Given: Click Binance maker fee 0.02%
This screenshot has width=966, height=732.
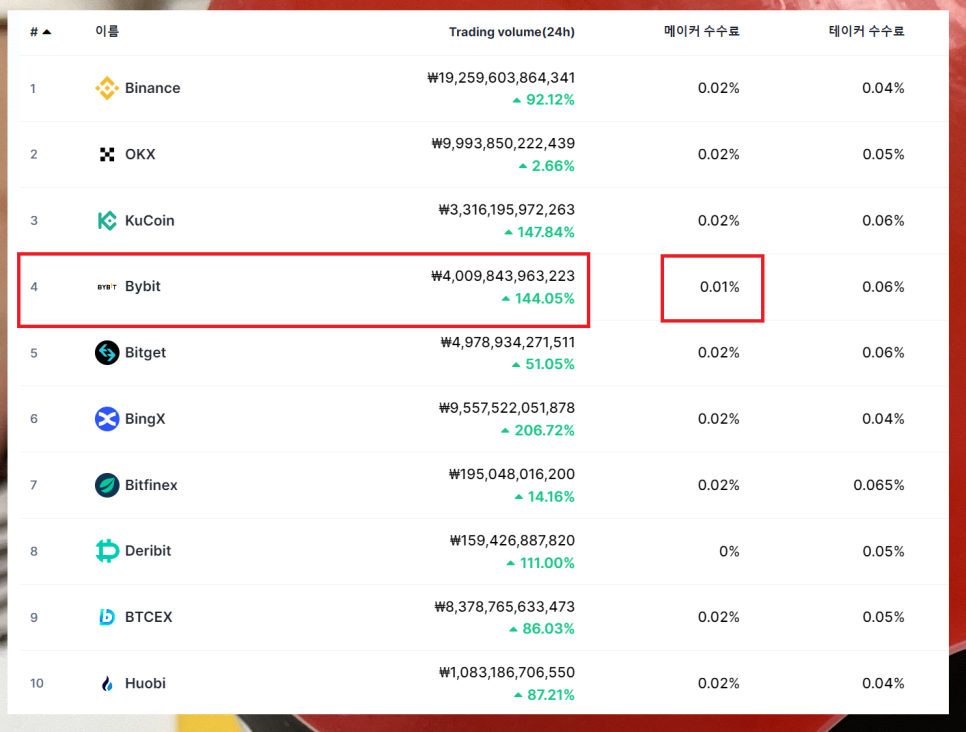Looking at the screenshot, I should click(718, 88).
